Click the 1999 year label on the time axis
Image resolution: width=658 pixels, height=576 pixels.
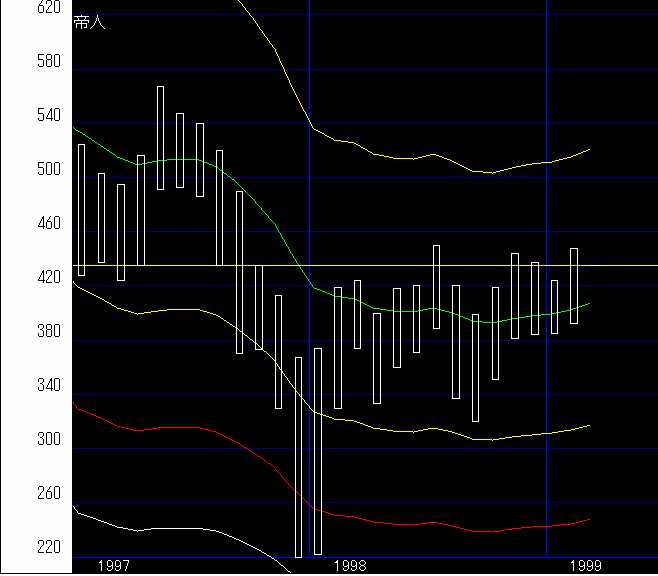coord(586,566)
